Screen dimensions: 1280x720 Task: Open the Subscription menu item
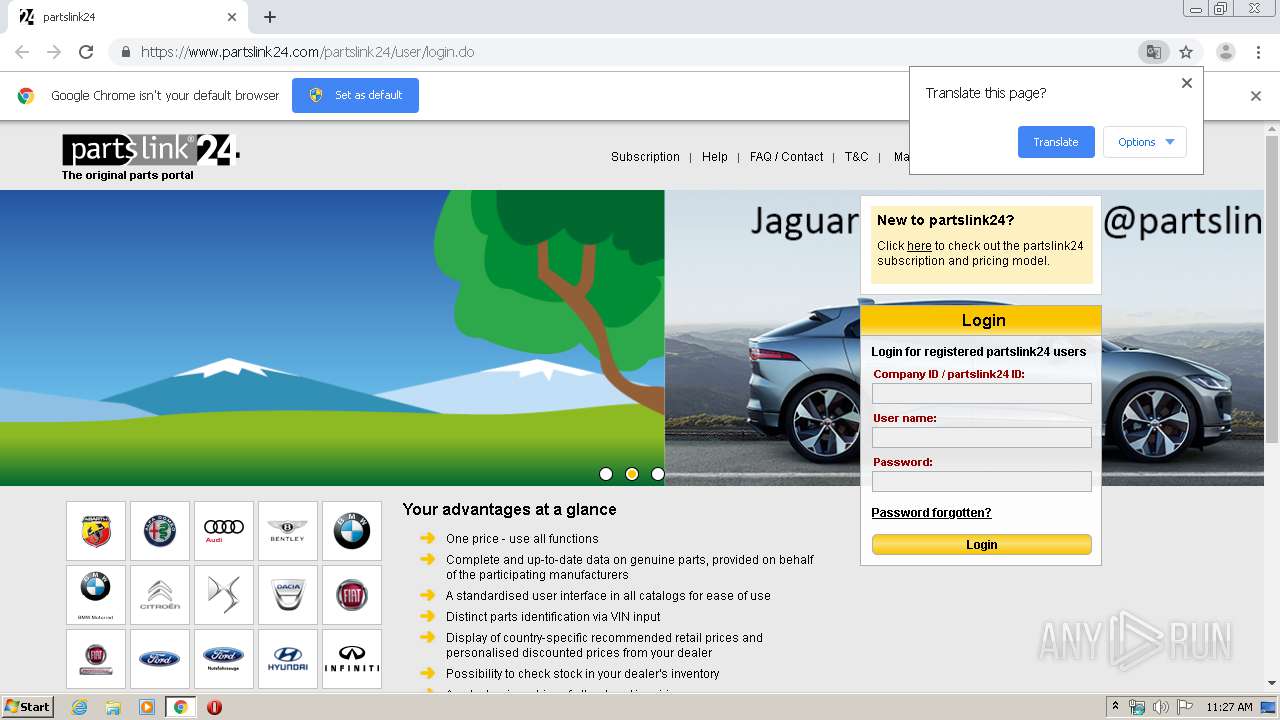coord(645,157)
